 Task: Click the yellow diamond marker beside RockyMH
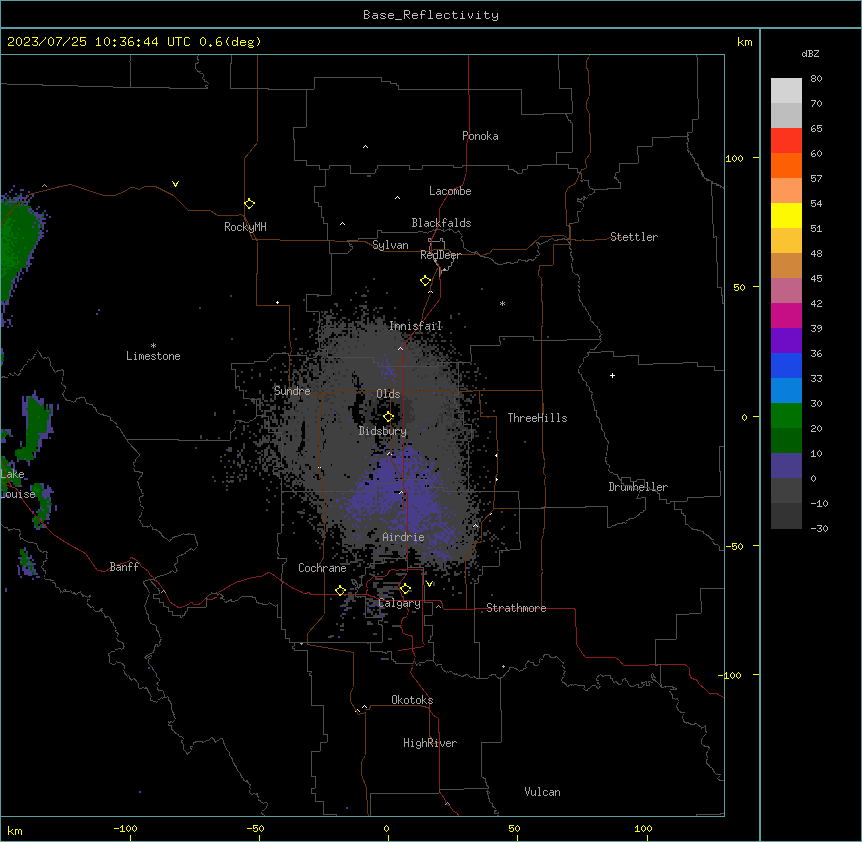[x=249, y=203]
